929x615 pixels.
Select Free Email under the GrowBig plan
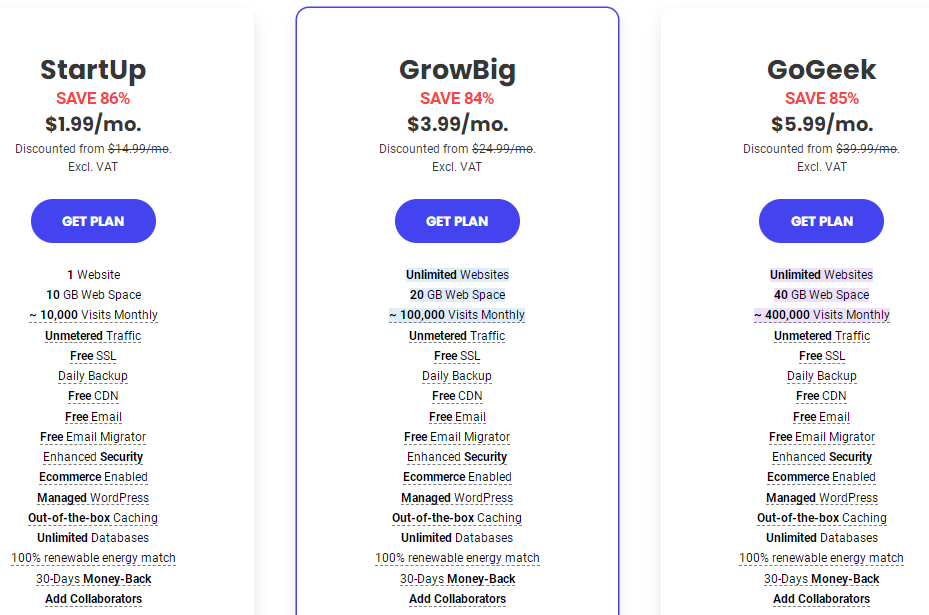pos(457,416)
